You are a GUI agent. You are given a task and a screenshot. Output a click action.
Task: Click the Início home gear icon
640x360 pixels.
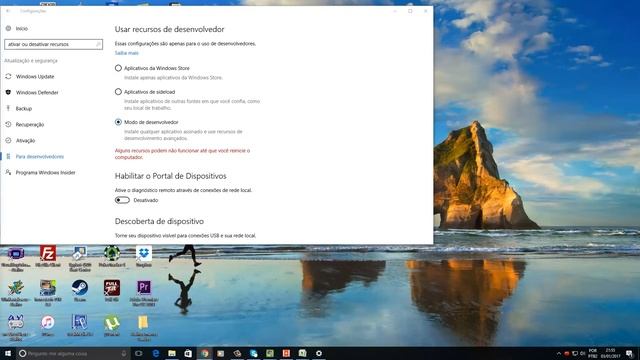click(x=8, y=29)
